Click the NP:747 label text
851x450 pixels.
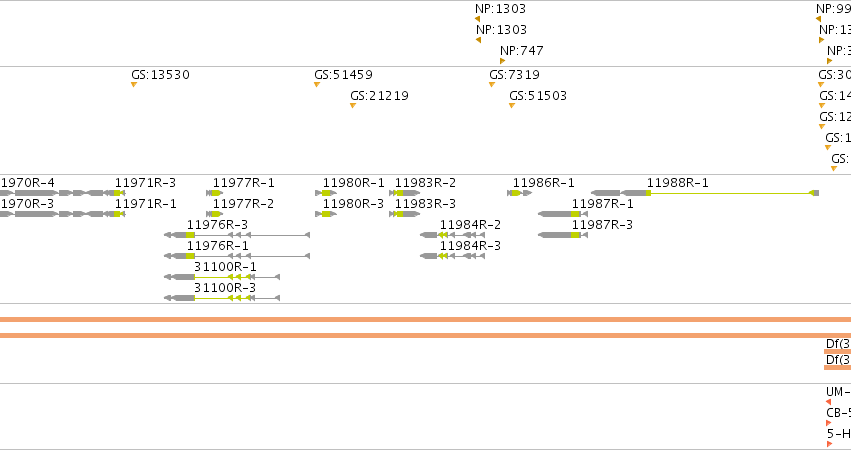[x=522, y=51]
